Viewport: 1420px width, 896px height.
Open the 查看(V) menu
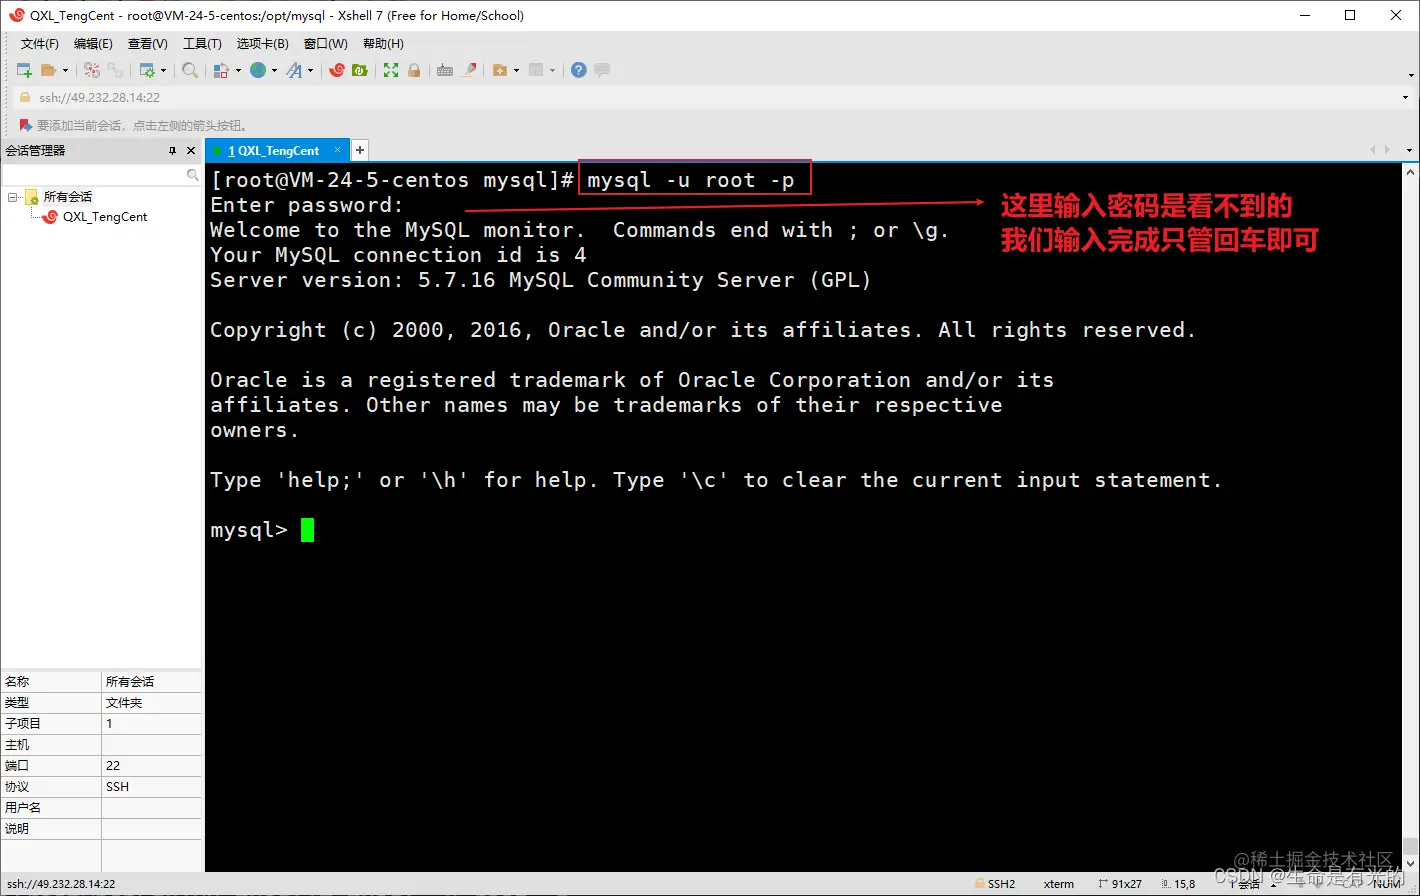pyautogui.click(x=148, y=44)
